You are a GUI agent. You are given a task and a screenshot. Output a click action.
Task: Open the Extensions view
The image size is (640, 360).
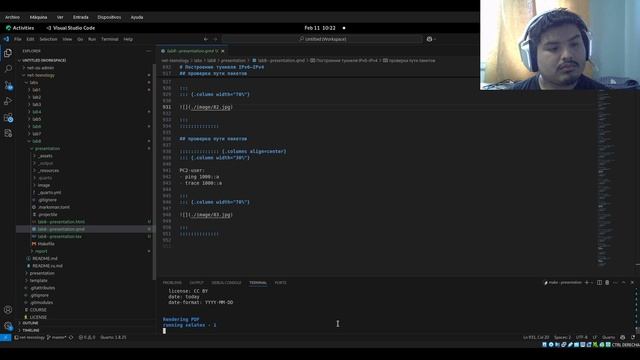pyautogui.click(x=8, y=118)
